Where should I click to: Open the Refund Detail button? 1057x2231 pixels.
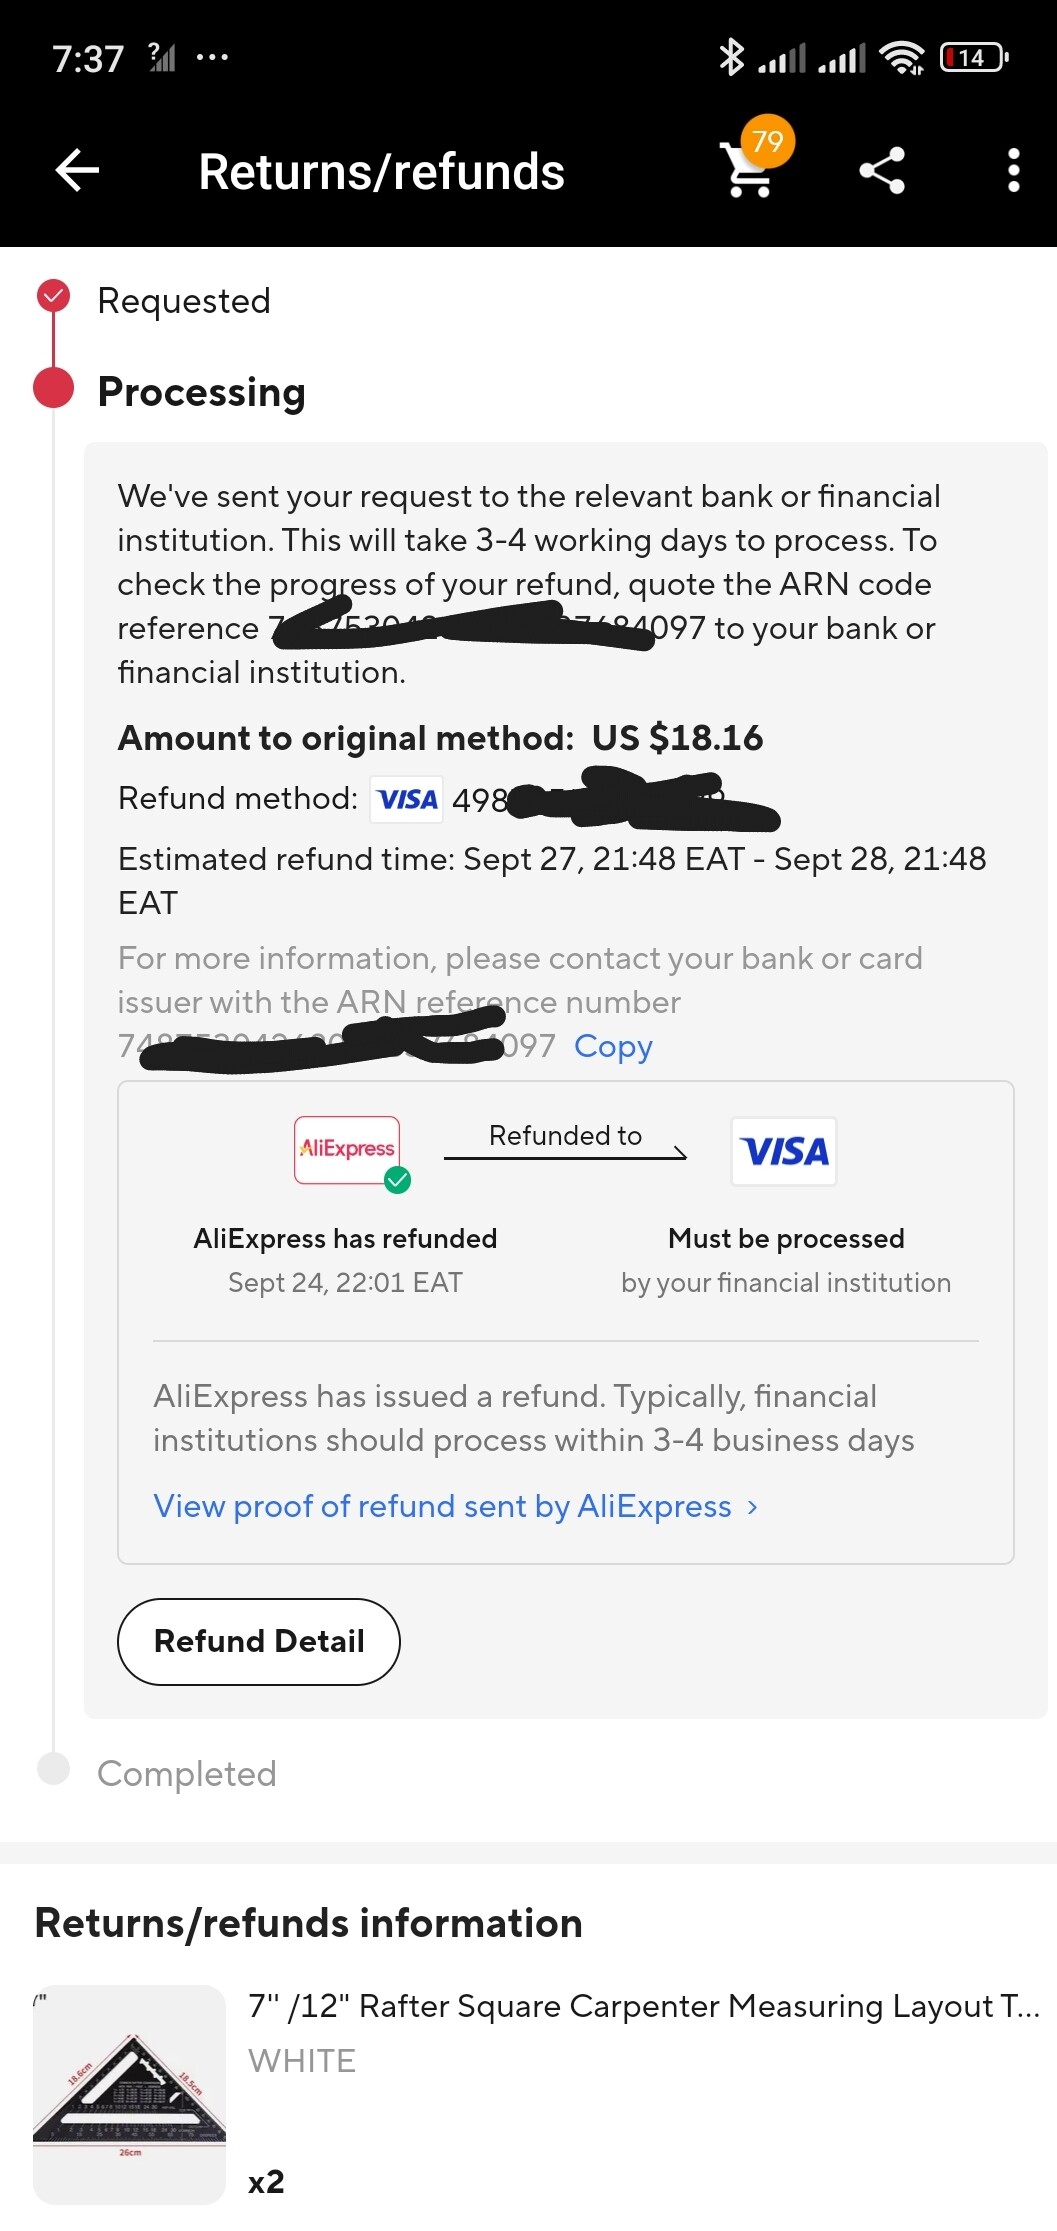(x=259, y=1641)
